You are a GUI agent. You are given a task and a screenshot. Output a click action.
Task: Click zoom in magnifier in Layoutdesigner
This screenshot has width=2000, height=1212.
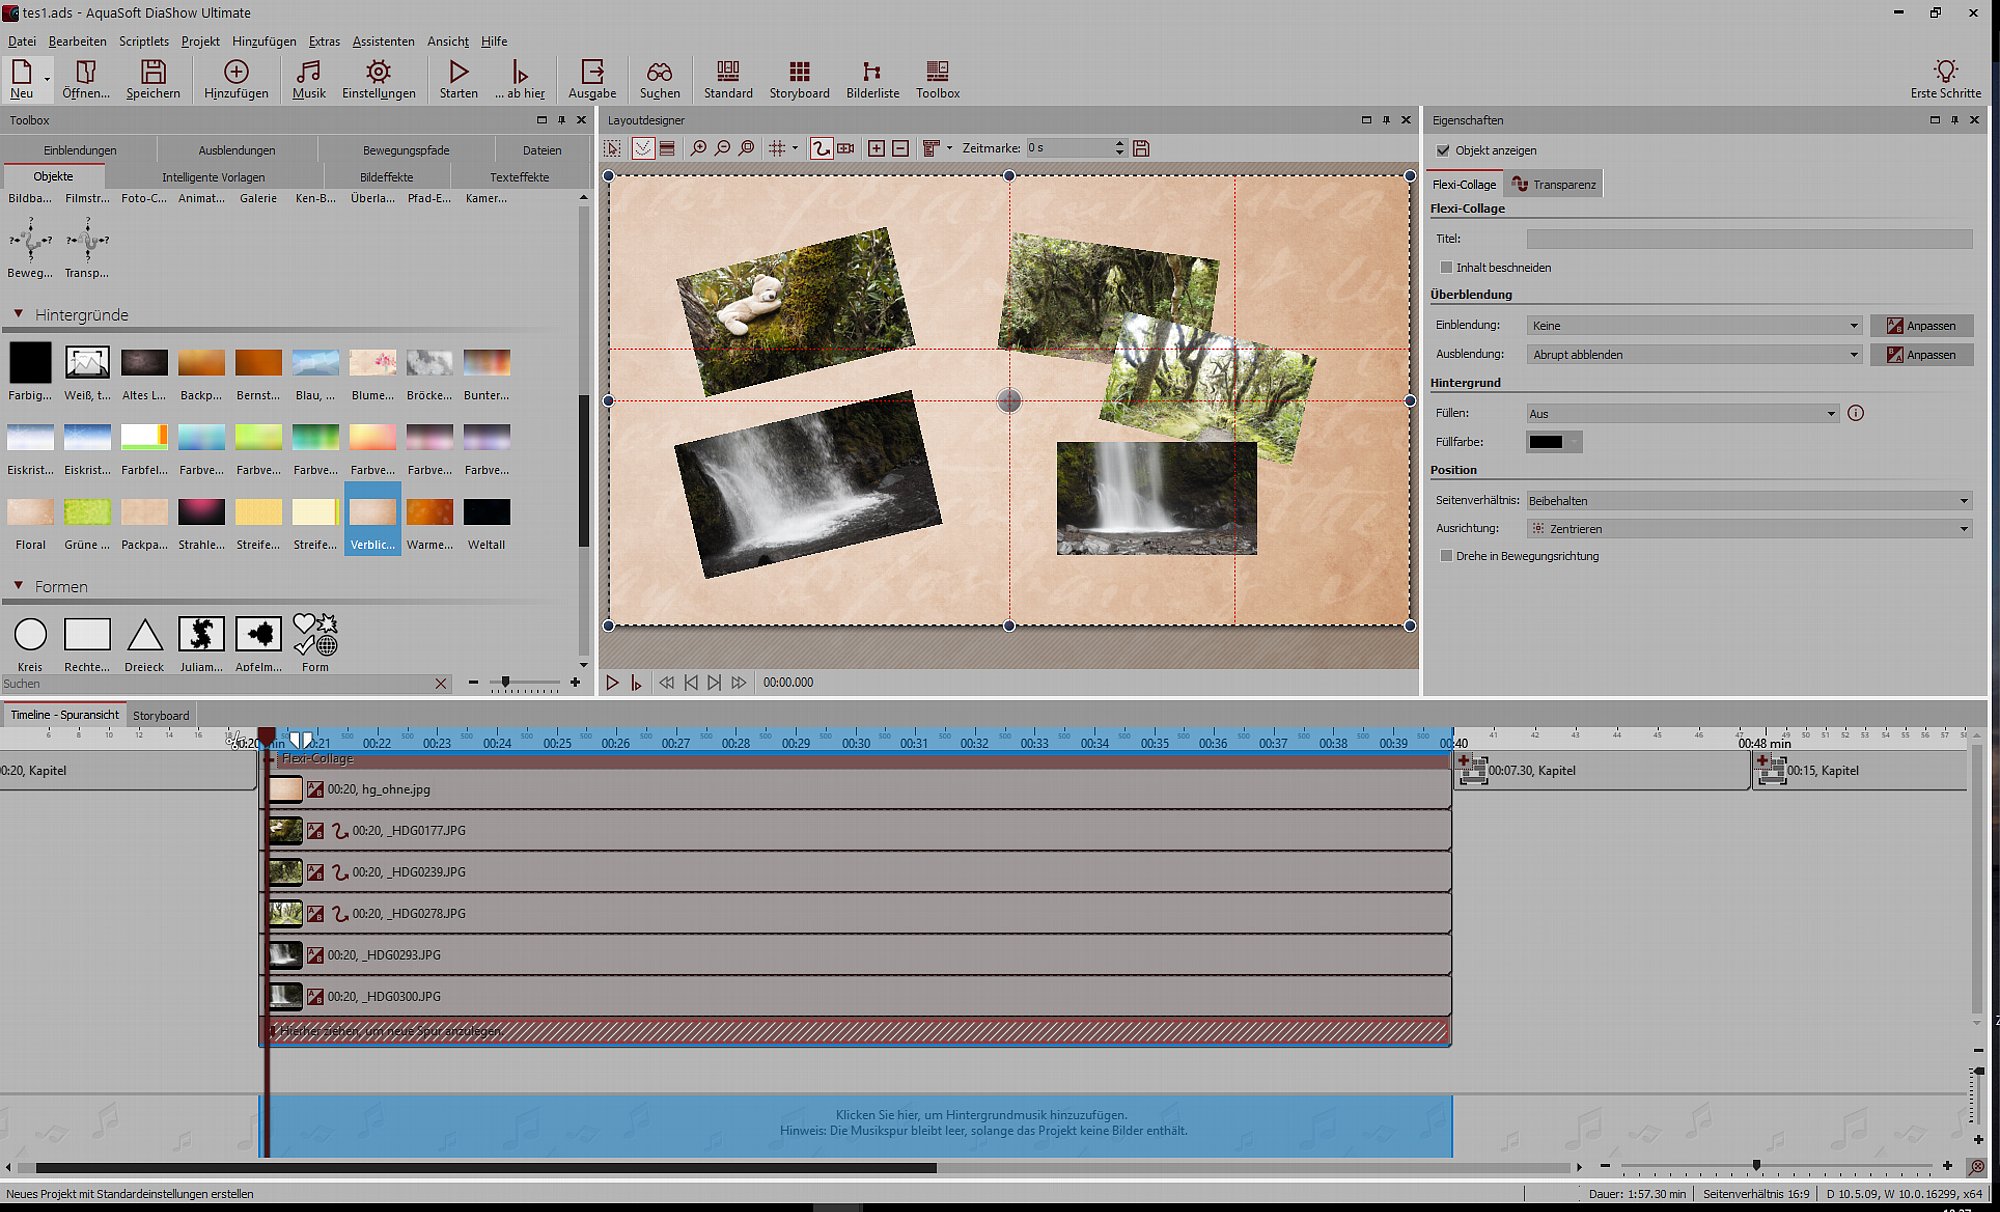698,148
